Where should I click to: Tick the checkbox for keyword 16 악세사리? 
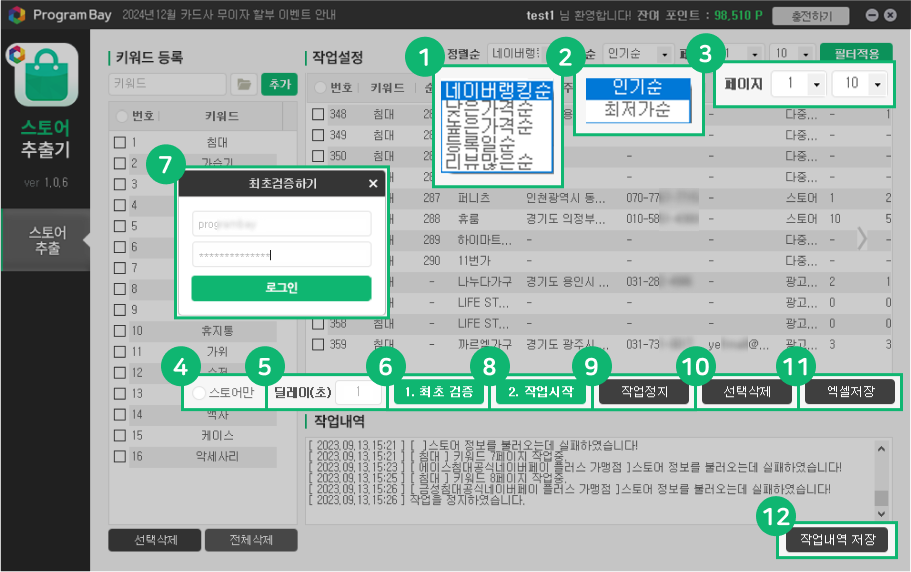tap(119, 456)
